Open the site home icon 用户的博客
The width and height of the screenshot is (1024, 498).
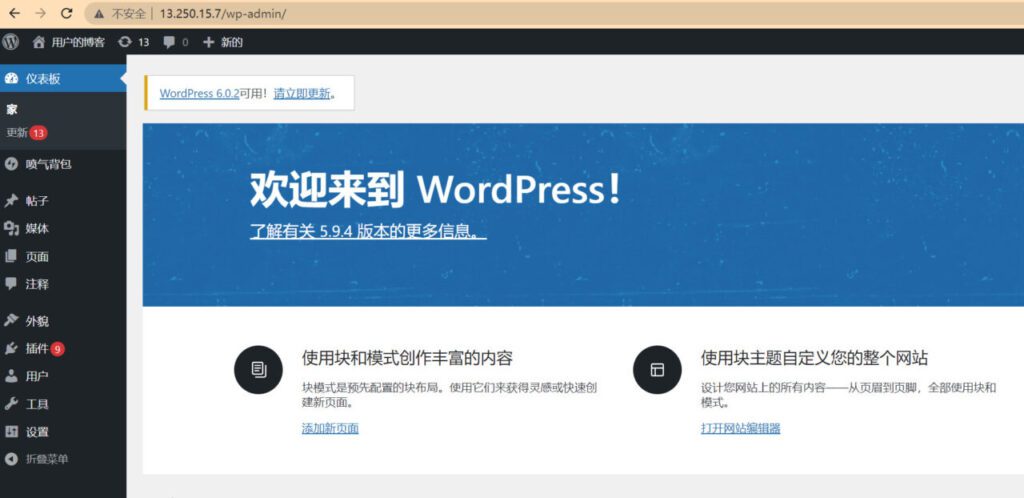point(39,42)
